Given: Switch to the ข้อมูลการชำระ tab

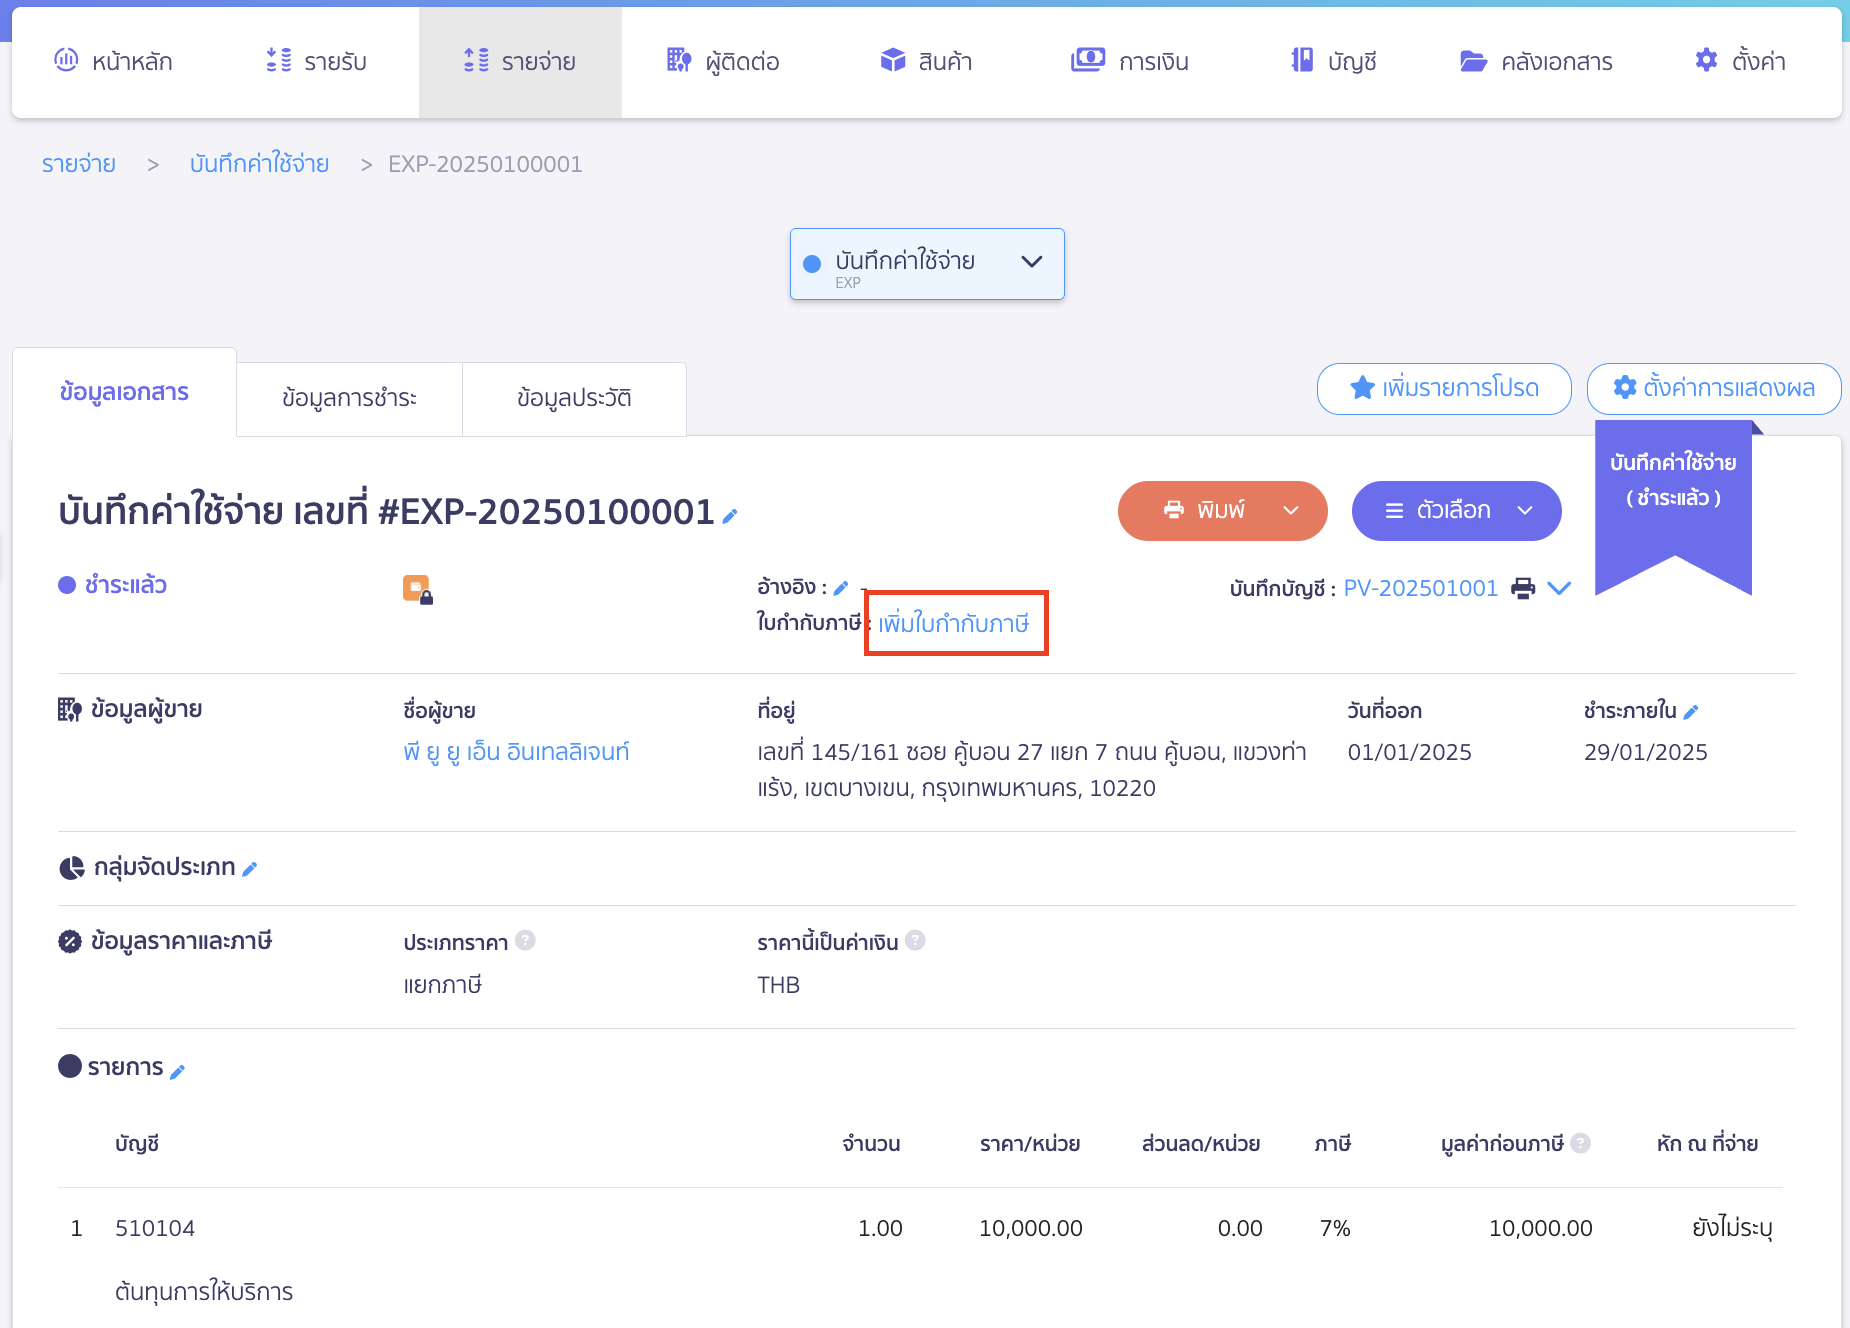Looking at the screenshot, I should pyautogui.click(x=349, y=398).
